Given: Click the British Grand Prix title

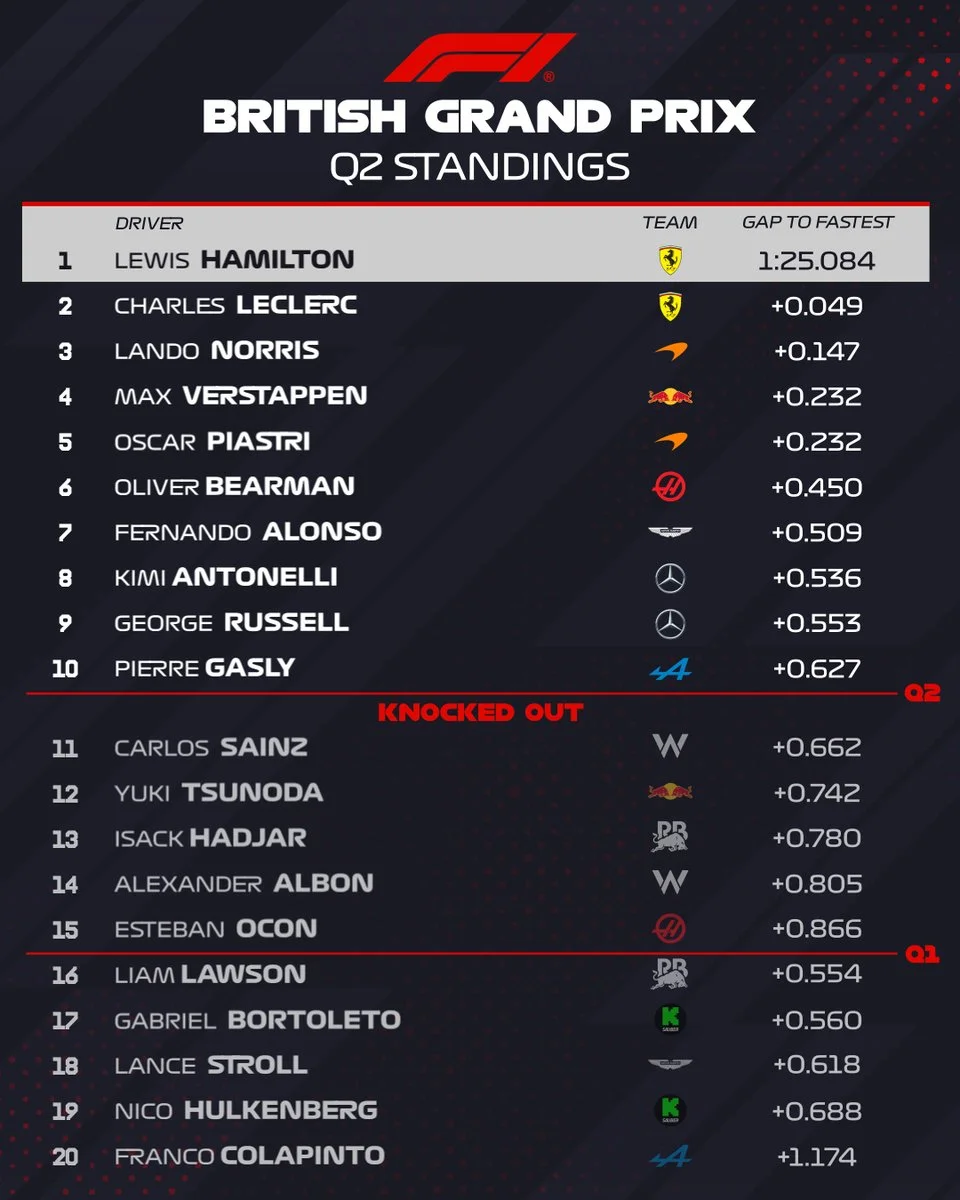Looking at the screenshot, I should (479, 118).
